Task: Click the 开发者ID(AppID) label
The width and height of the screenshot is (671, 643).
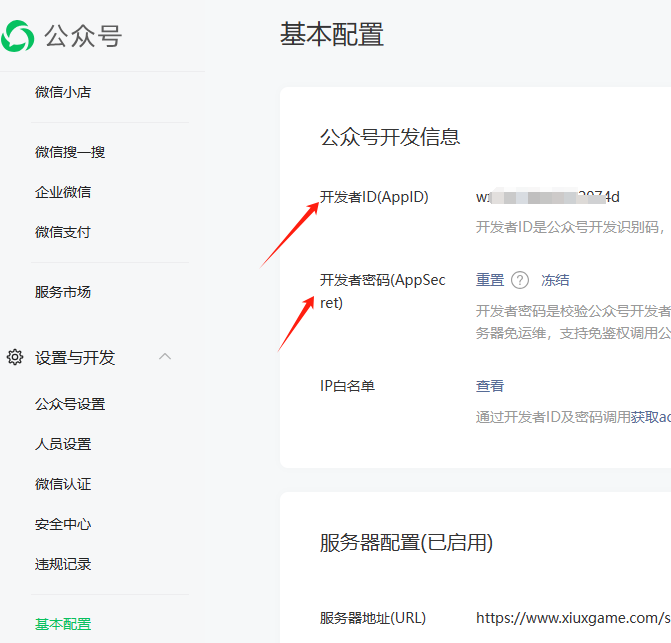Action: (x=374, y=197)
